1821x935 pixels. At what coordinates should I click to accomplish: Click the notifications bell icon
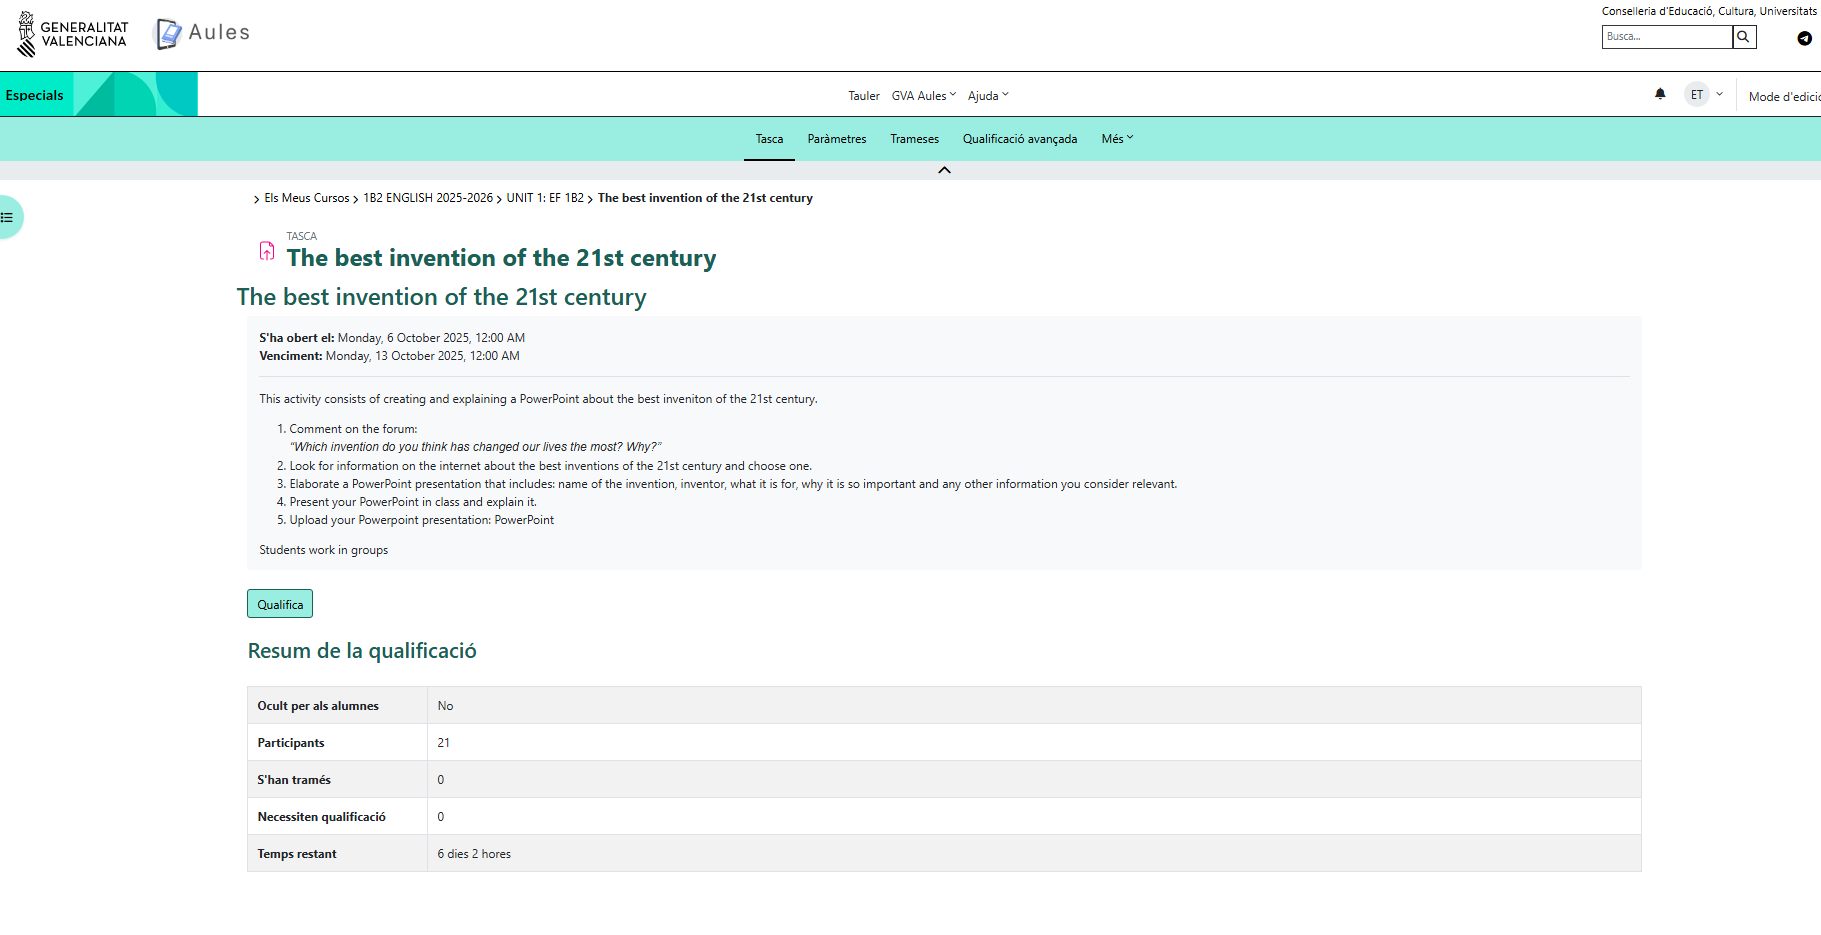(1660, 94)
